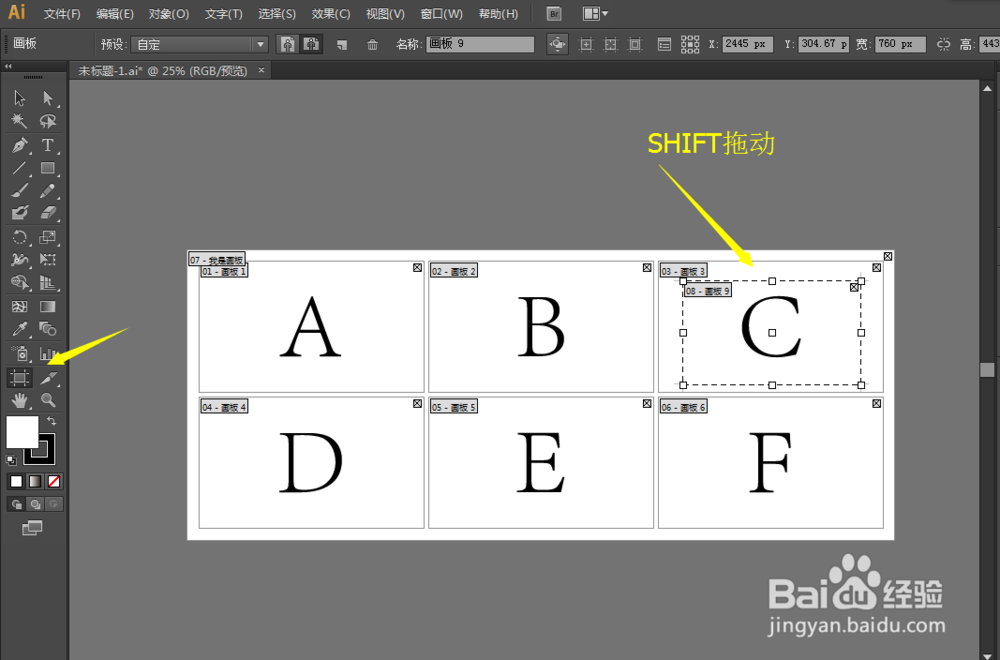Open the 编辑(E) menu
The width and height of the screenshot is (1000, 660).
click(x=115, y=14)
